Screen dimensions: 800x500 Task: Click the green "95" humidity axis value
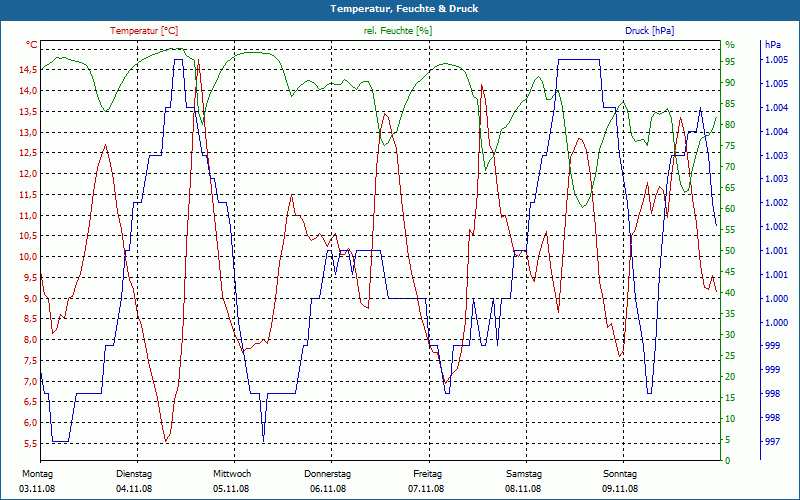tap(730, 62)
